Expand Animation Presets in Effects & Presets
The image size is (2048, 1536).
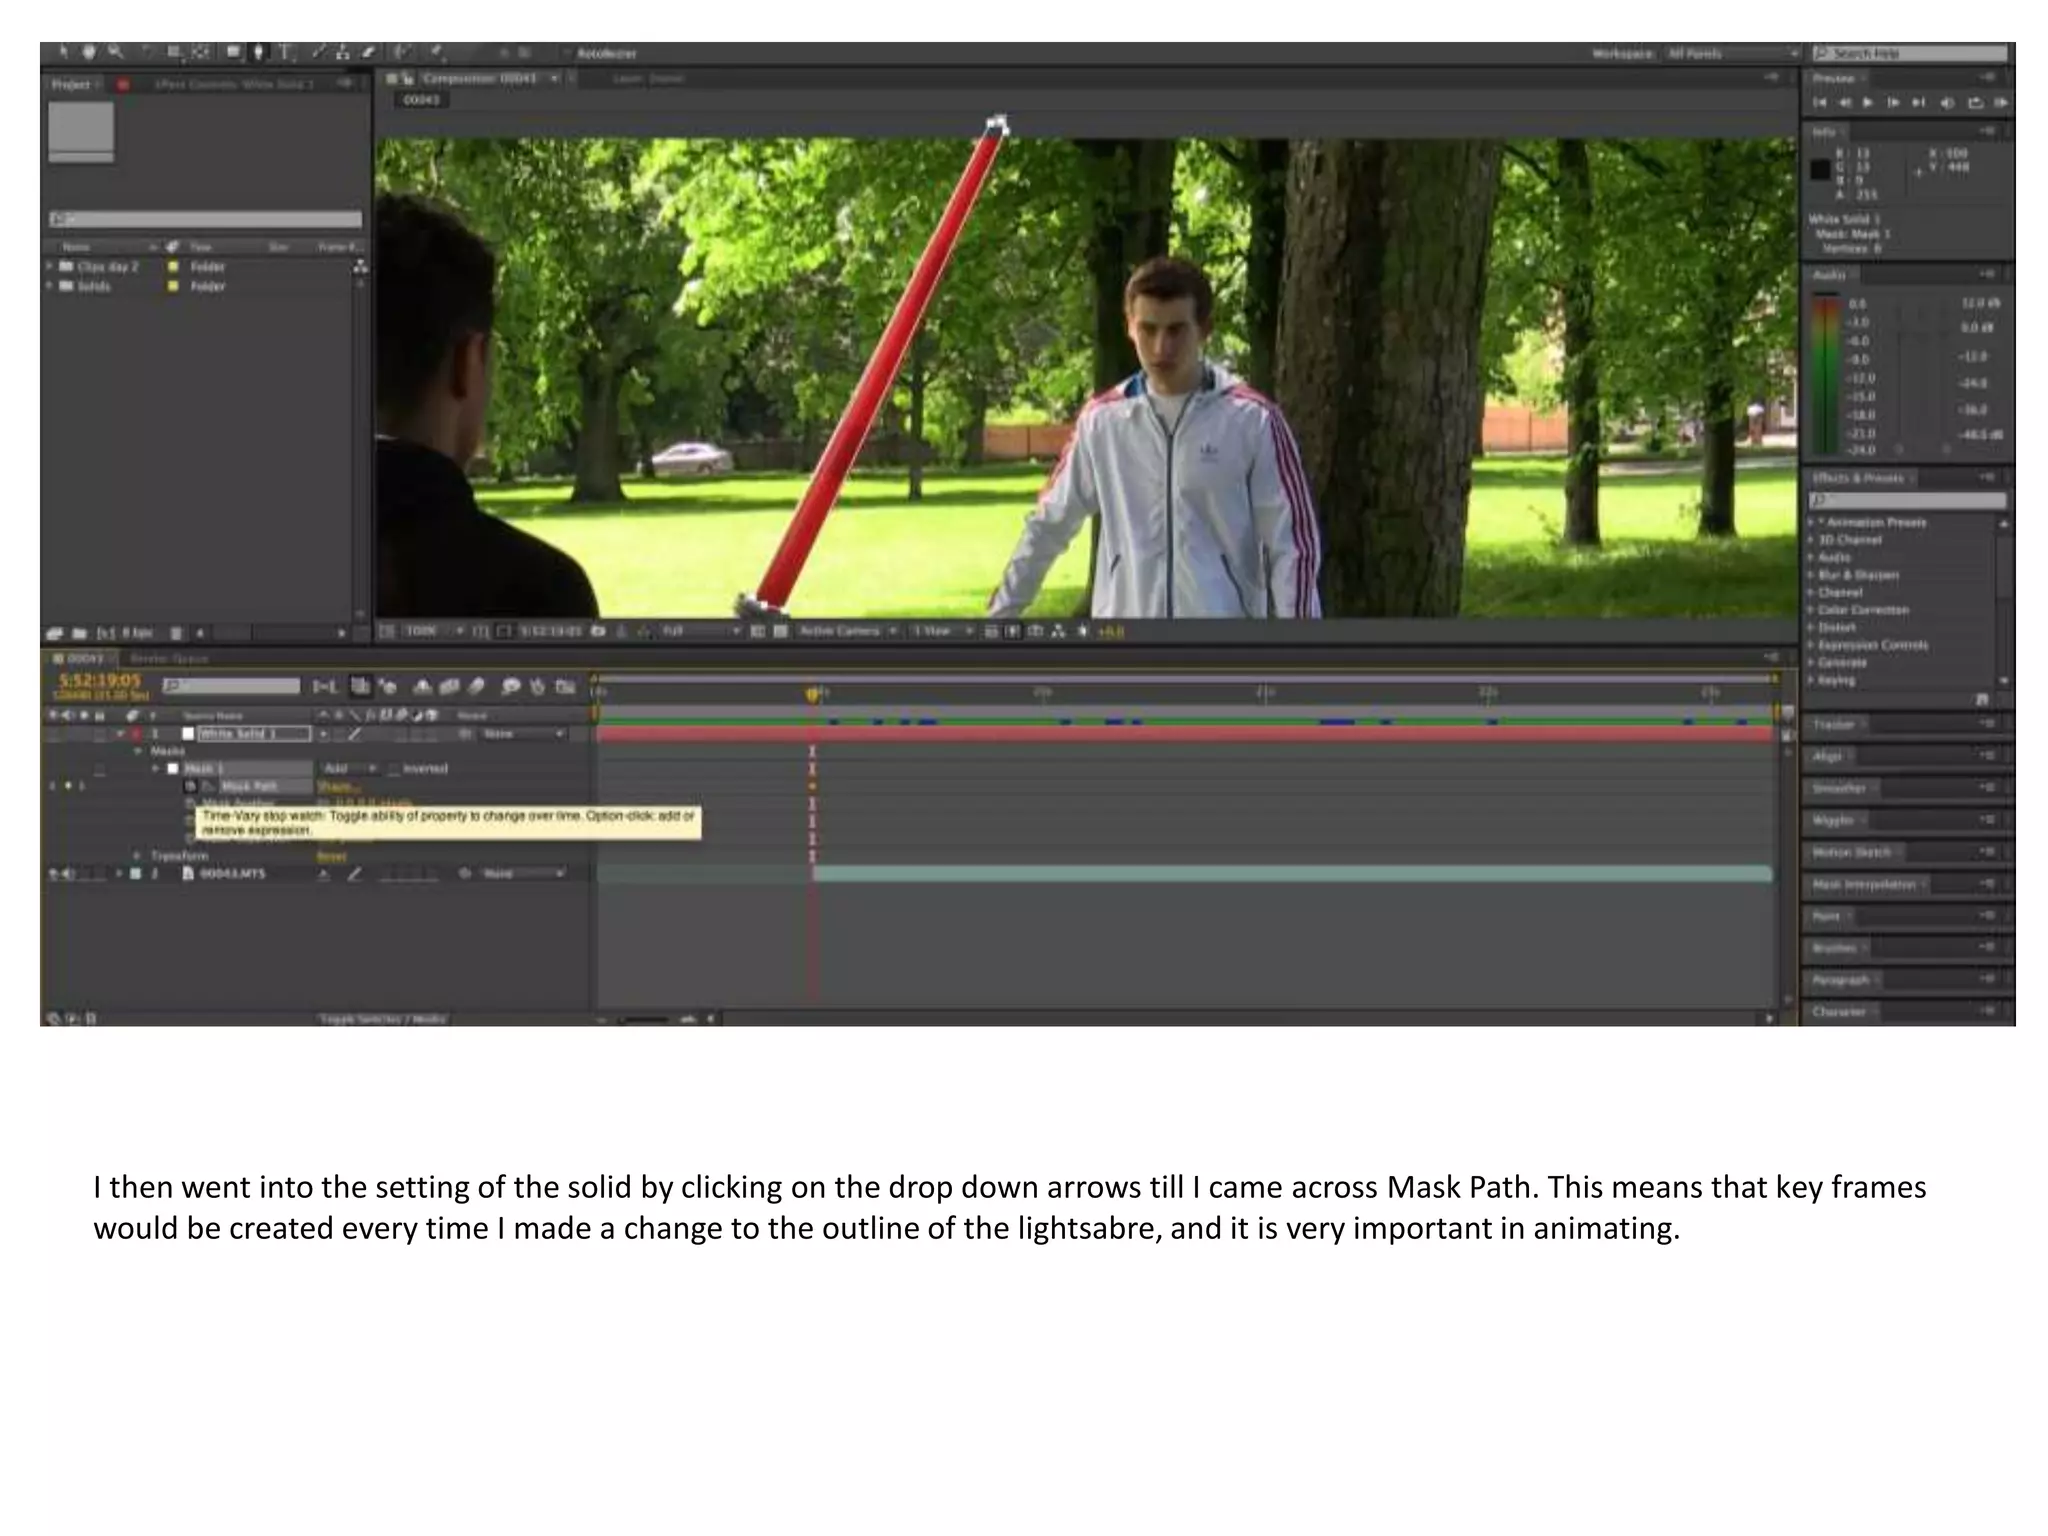point(1811,523)
